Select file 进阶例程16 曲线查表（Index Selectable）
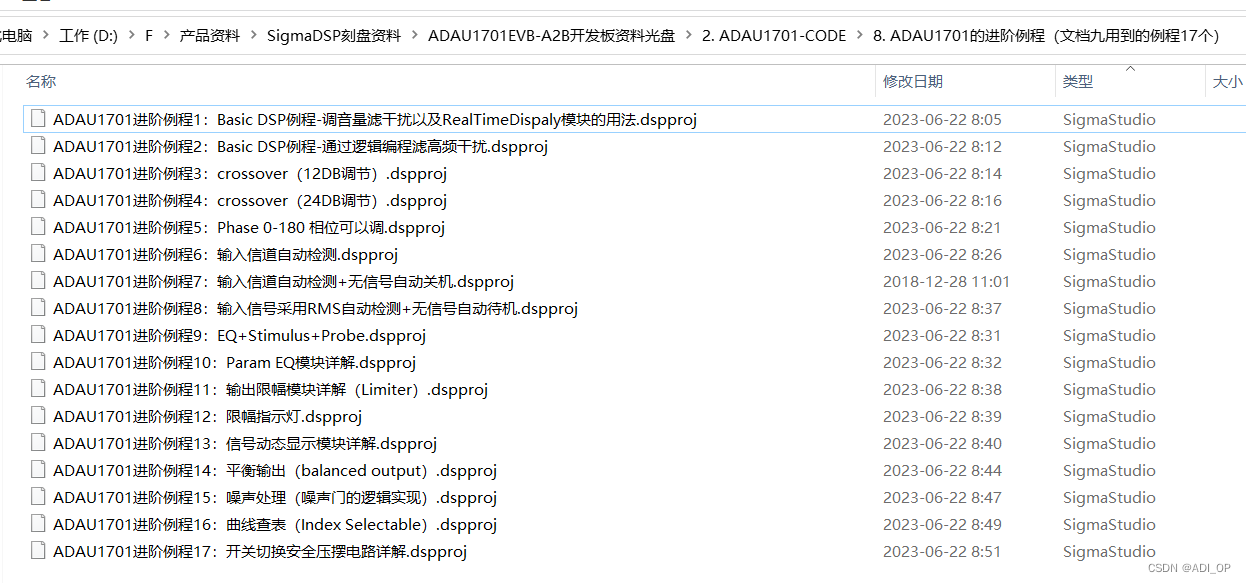Viewport: 1246px width, 583px height. pos(275,524)
